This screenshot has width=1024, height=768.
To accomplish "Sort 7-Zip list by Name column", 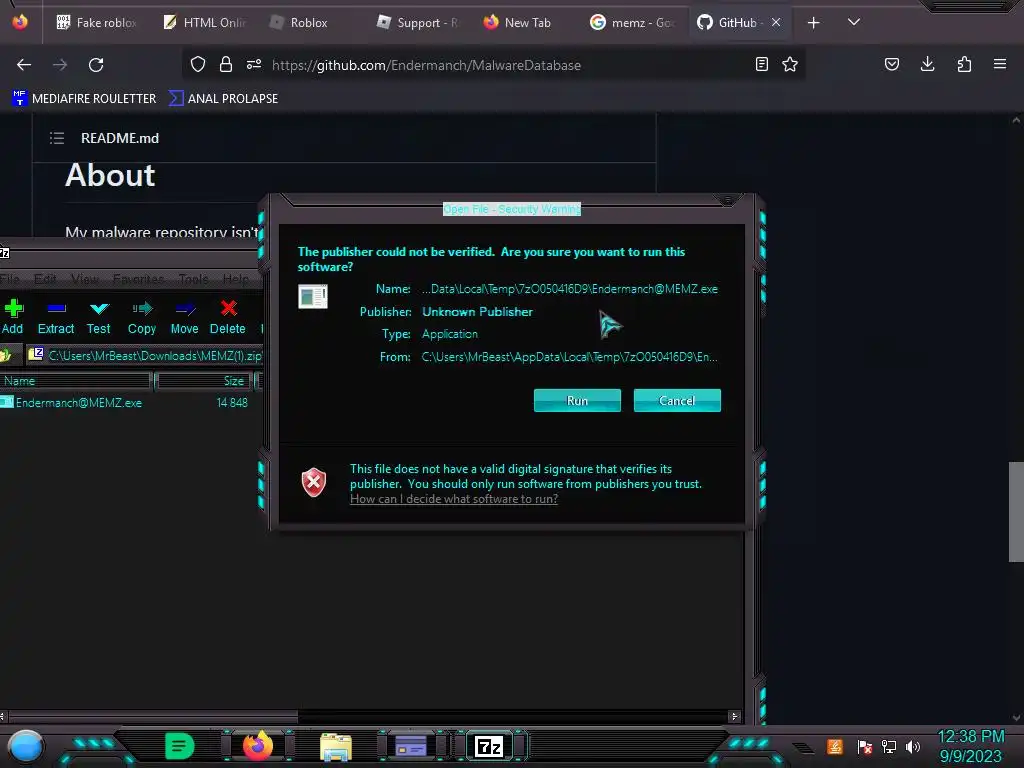I will tap(75, 381).
